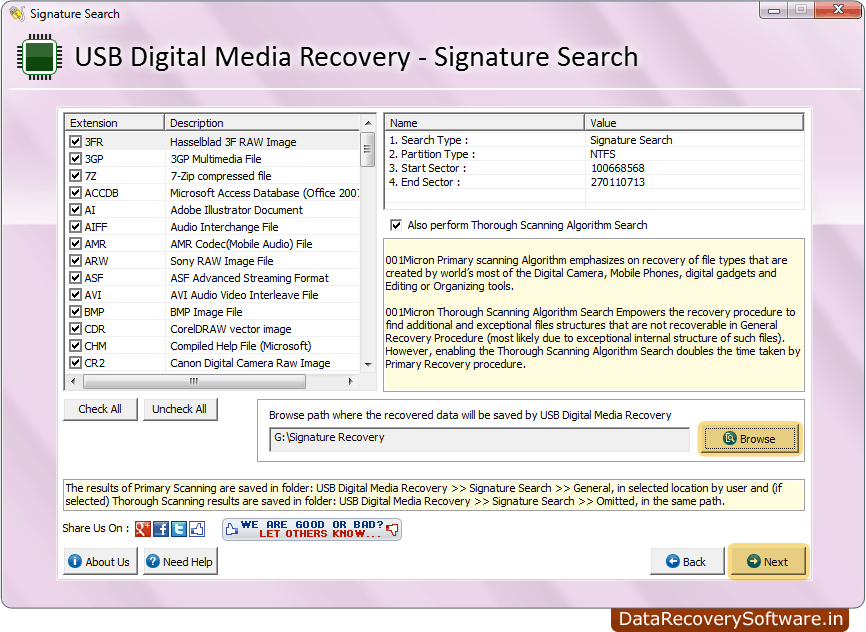Click the recovery path field 'G:\Signature Recovery'
Image resolution: width=866 pixels, height=632 pixels.
pos(479,439)
